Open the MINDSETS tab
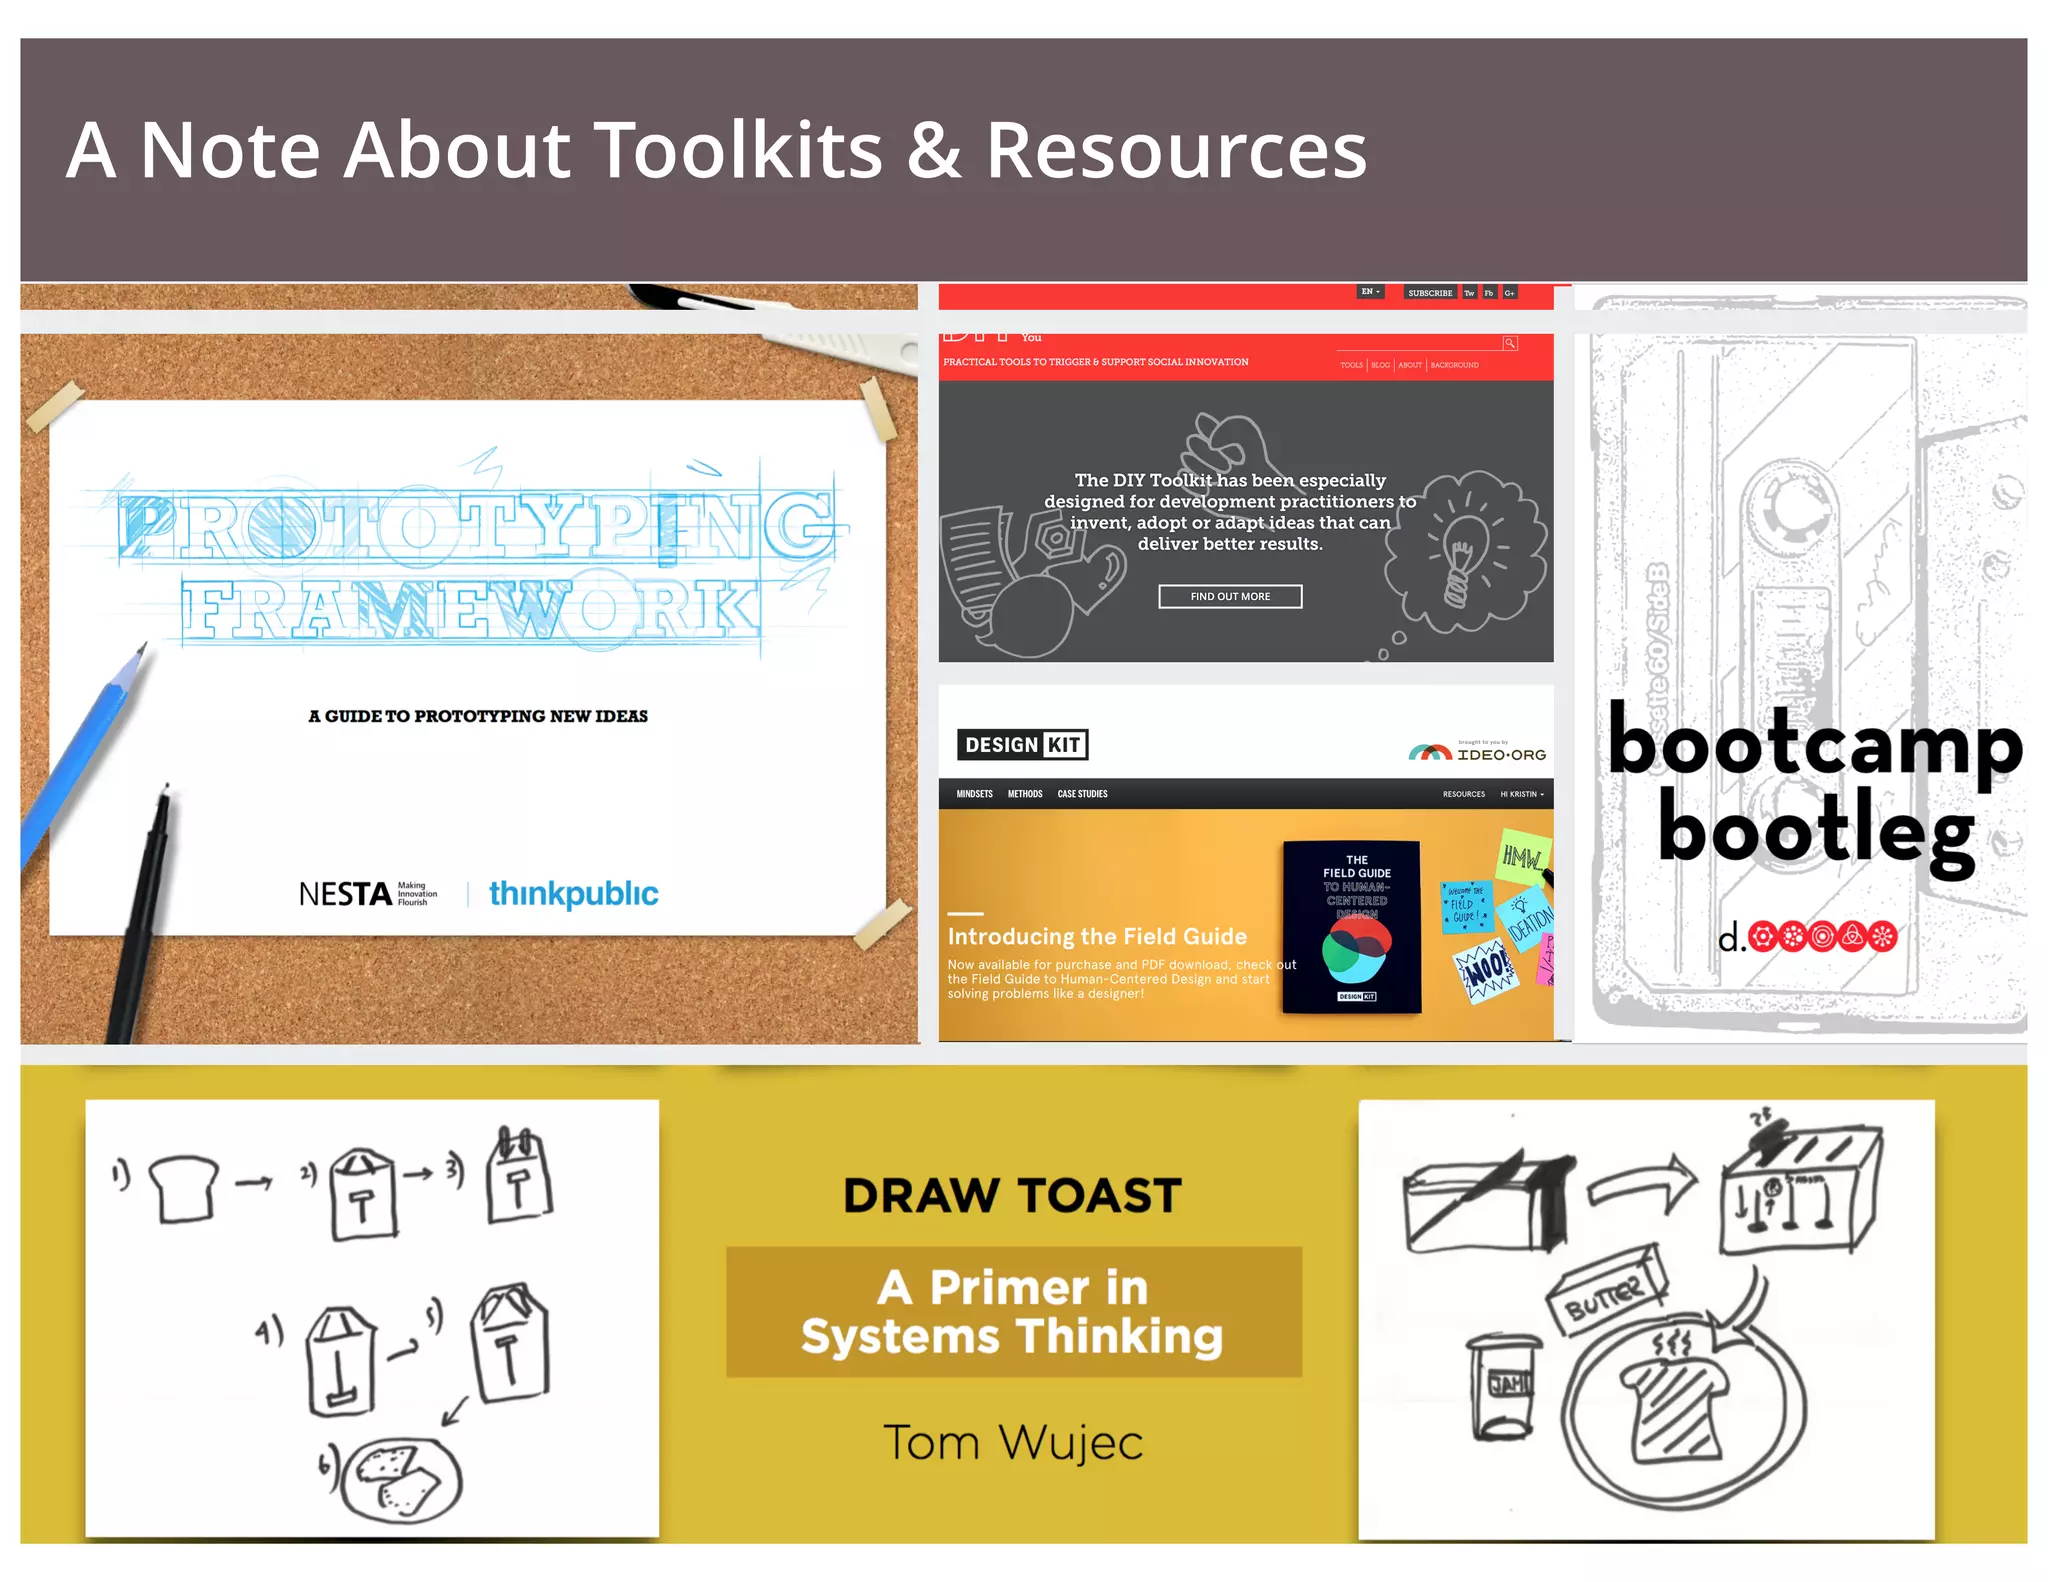The width and height of the screenshot is (2048, 1582). coord(974,794)
